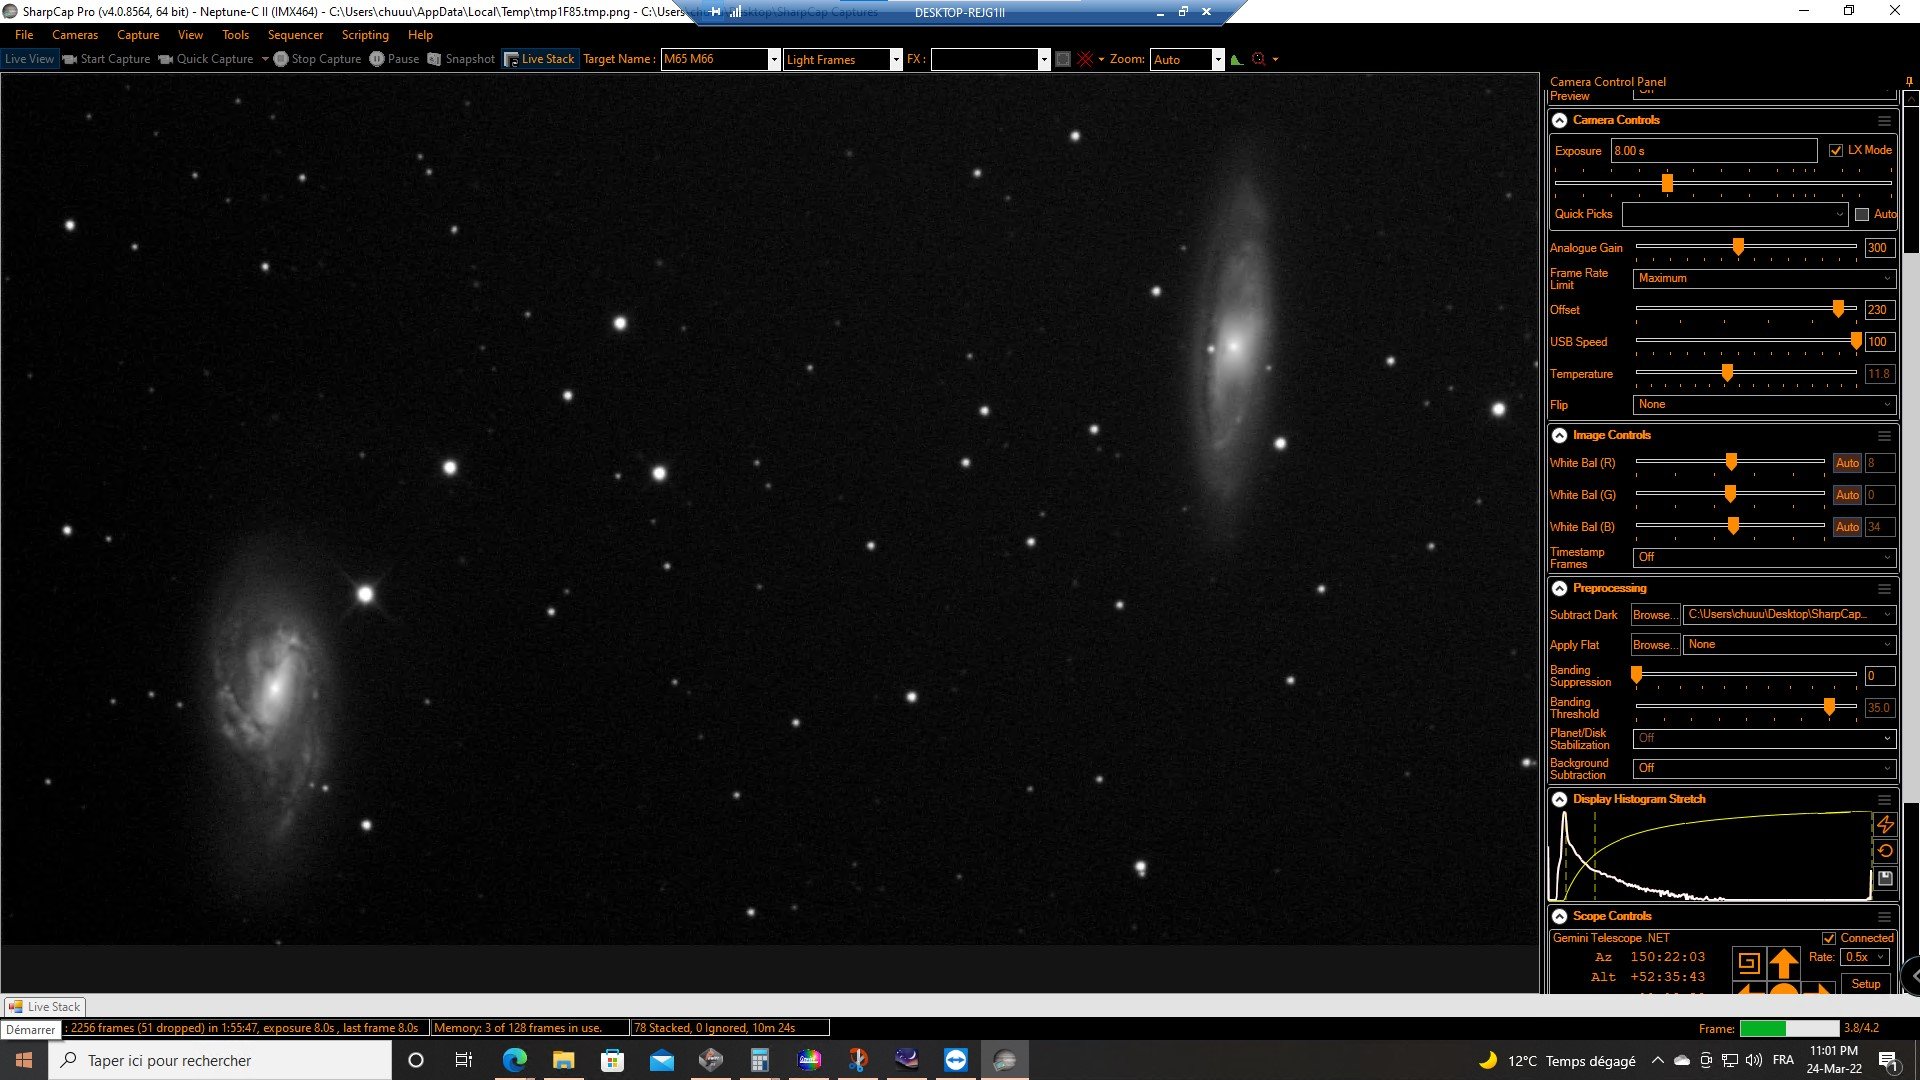Viewport: 1920px width, 1080px height.
Task: Click the Exposure value field
Action: pos(1713,151)
